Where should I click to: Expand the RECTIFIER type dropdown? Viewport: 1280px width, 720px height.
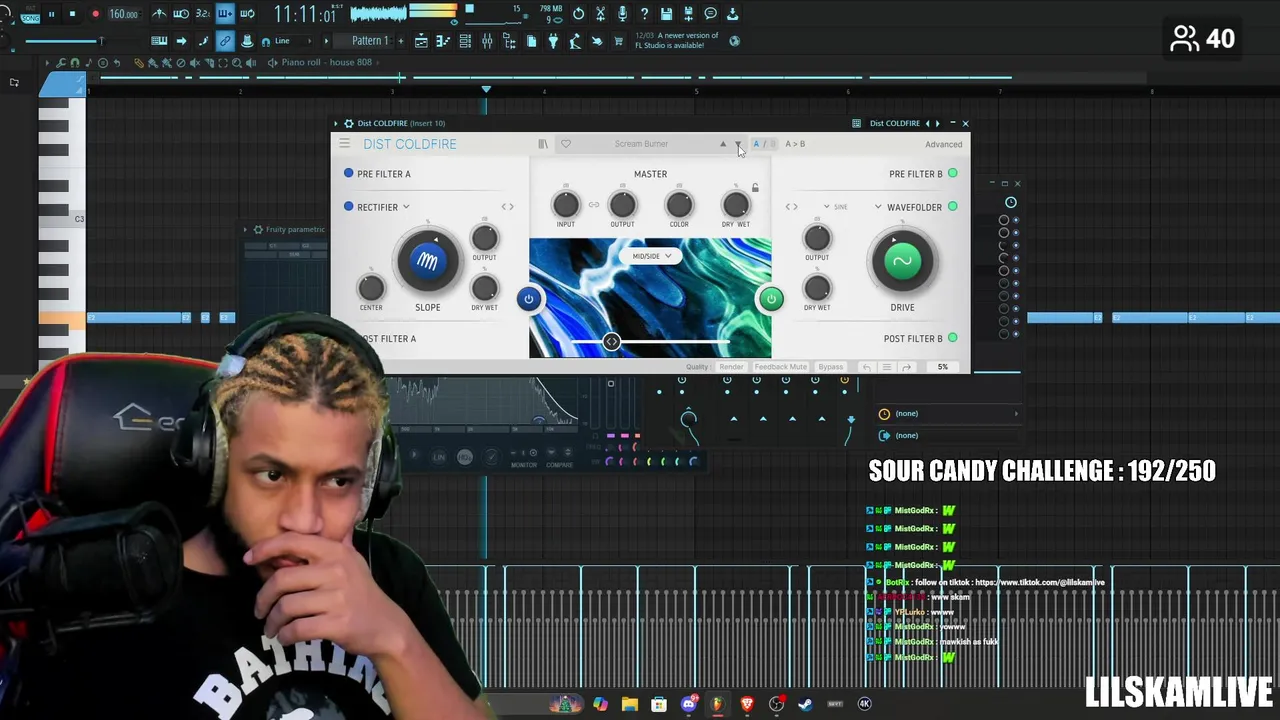(x=406, y=207)
